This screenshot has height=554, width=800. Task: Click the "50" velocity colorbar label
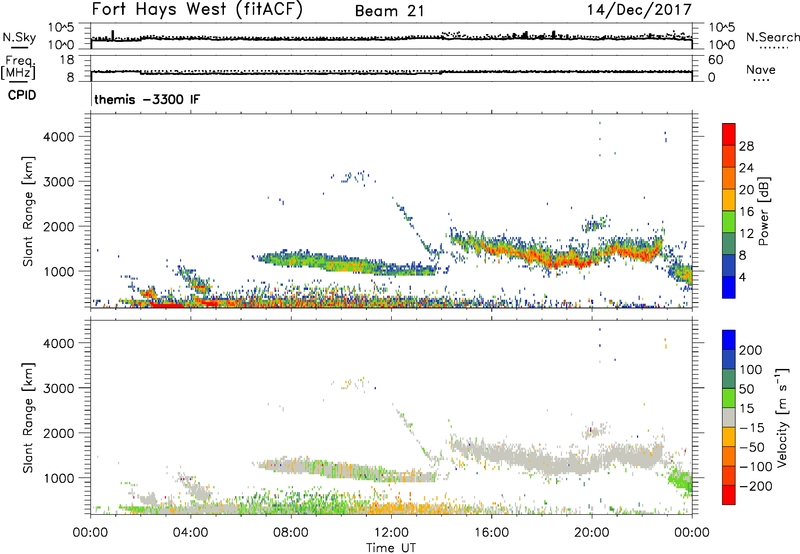pyautogui.click(x=746, y=389)
